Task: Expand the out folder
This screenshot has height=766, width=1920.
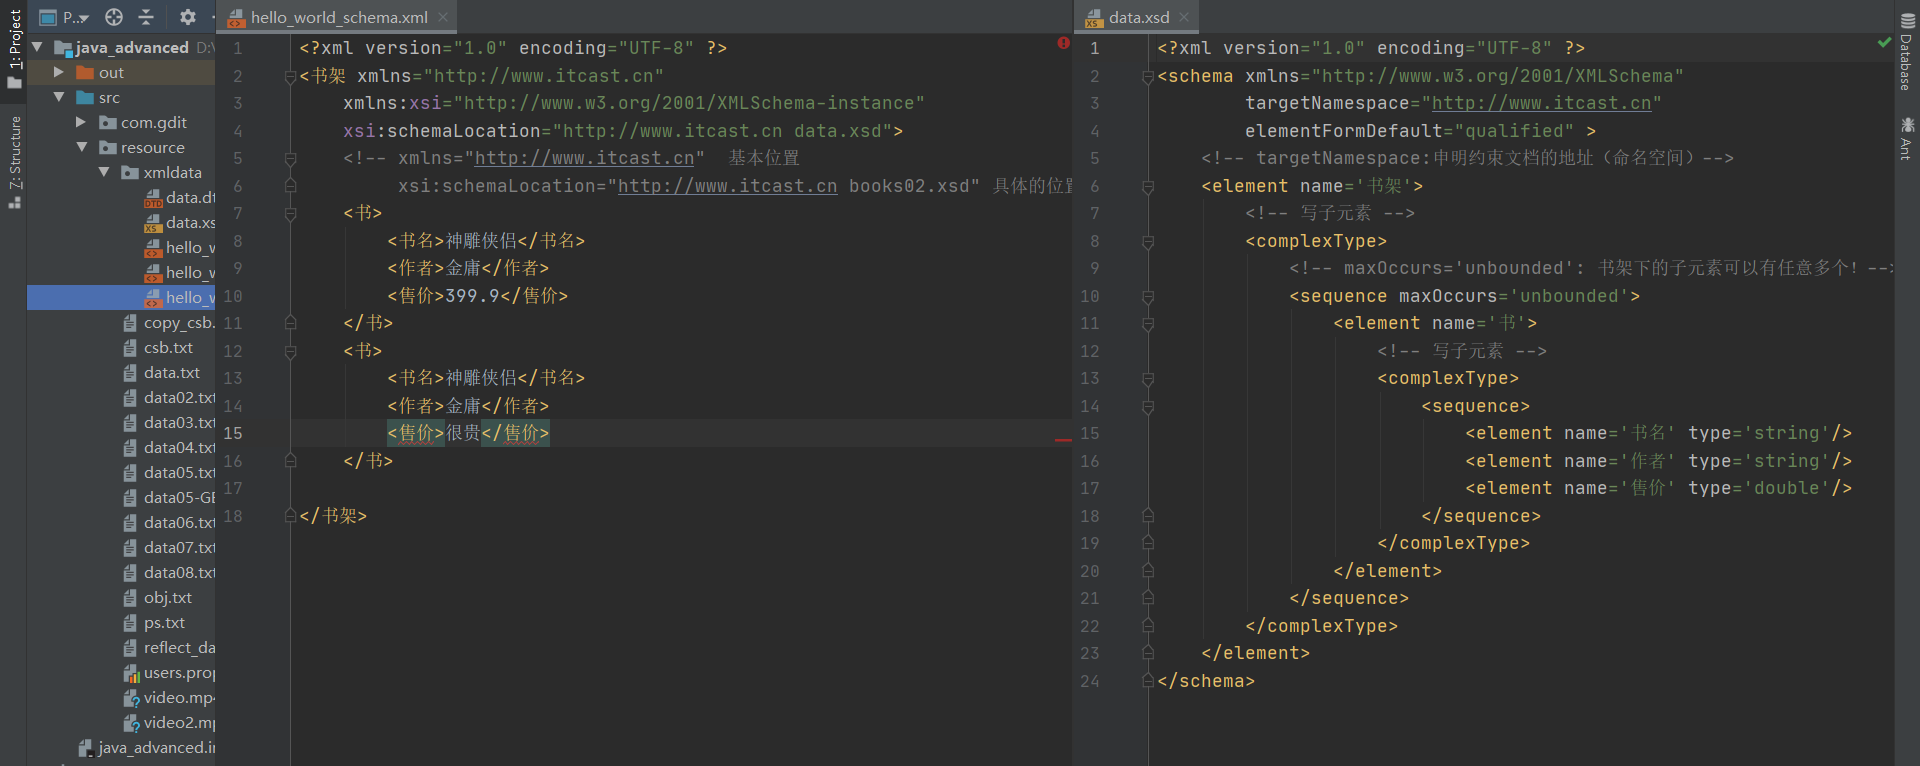Action: pyautogui.click(x=59, y=73)
